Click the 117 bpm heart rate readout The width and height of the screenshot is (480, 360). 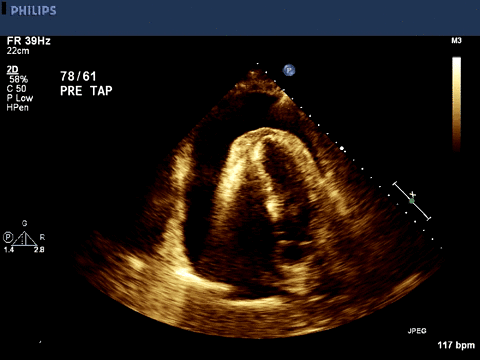tap(456, 345)
